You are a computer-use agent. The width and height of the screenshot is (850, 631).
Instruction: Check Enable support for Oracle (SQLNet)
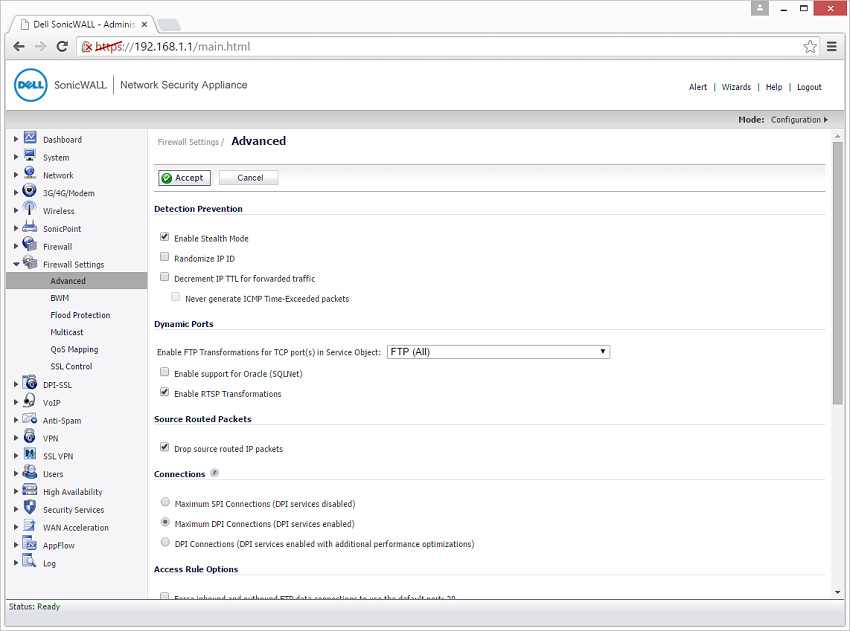pos(164,372)
